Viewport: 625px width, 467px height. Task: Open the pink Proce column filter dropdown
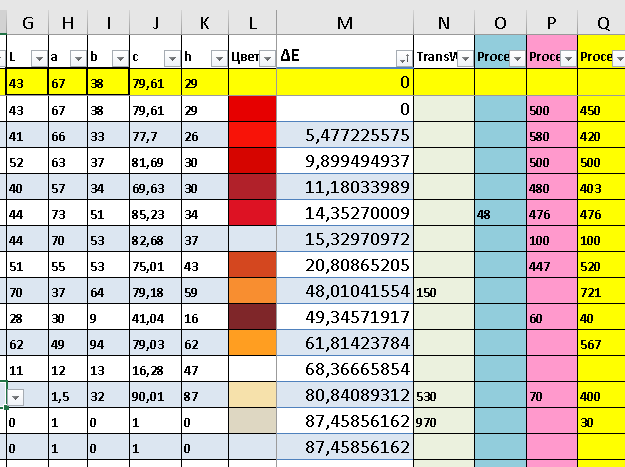pos(568,59)
